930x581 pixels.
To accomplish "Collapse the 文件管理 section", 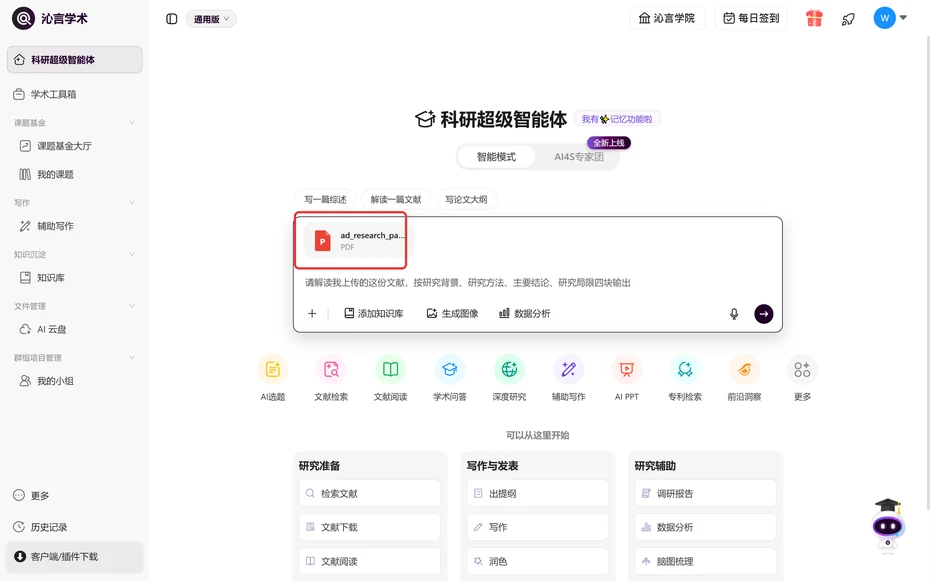I will [132, 306].
